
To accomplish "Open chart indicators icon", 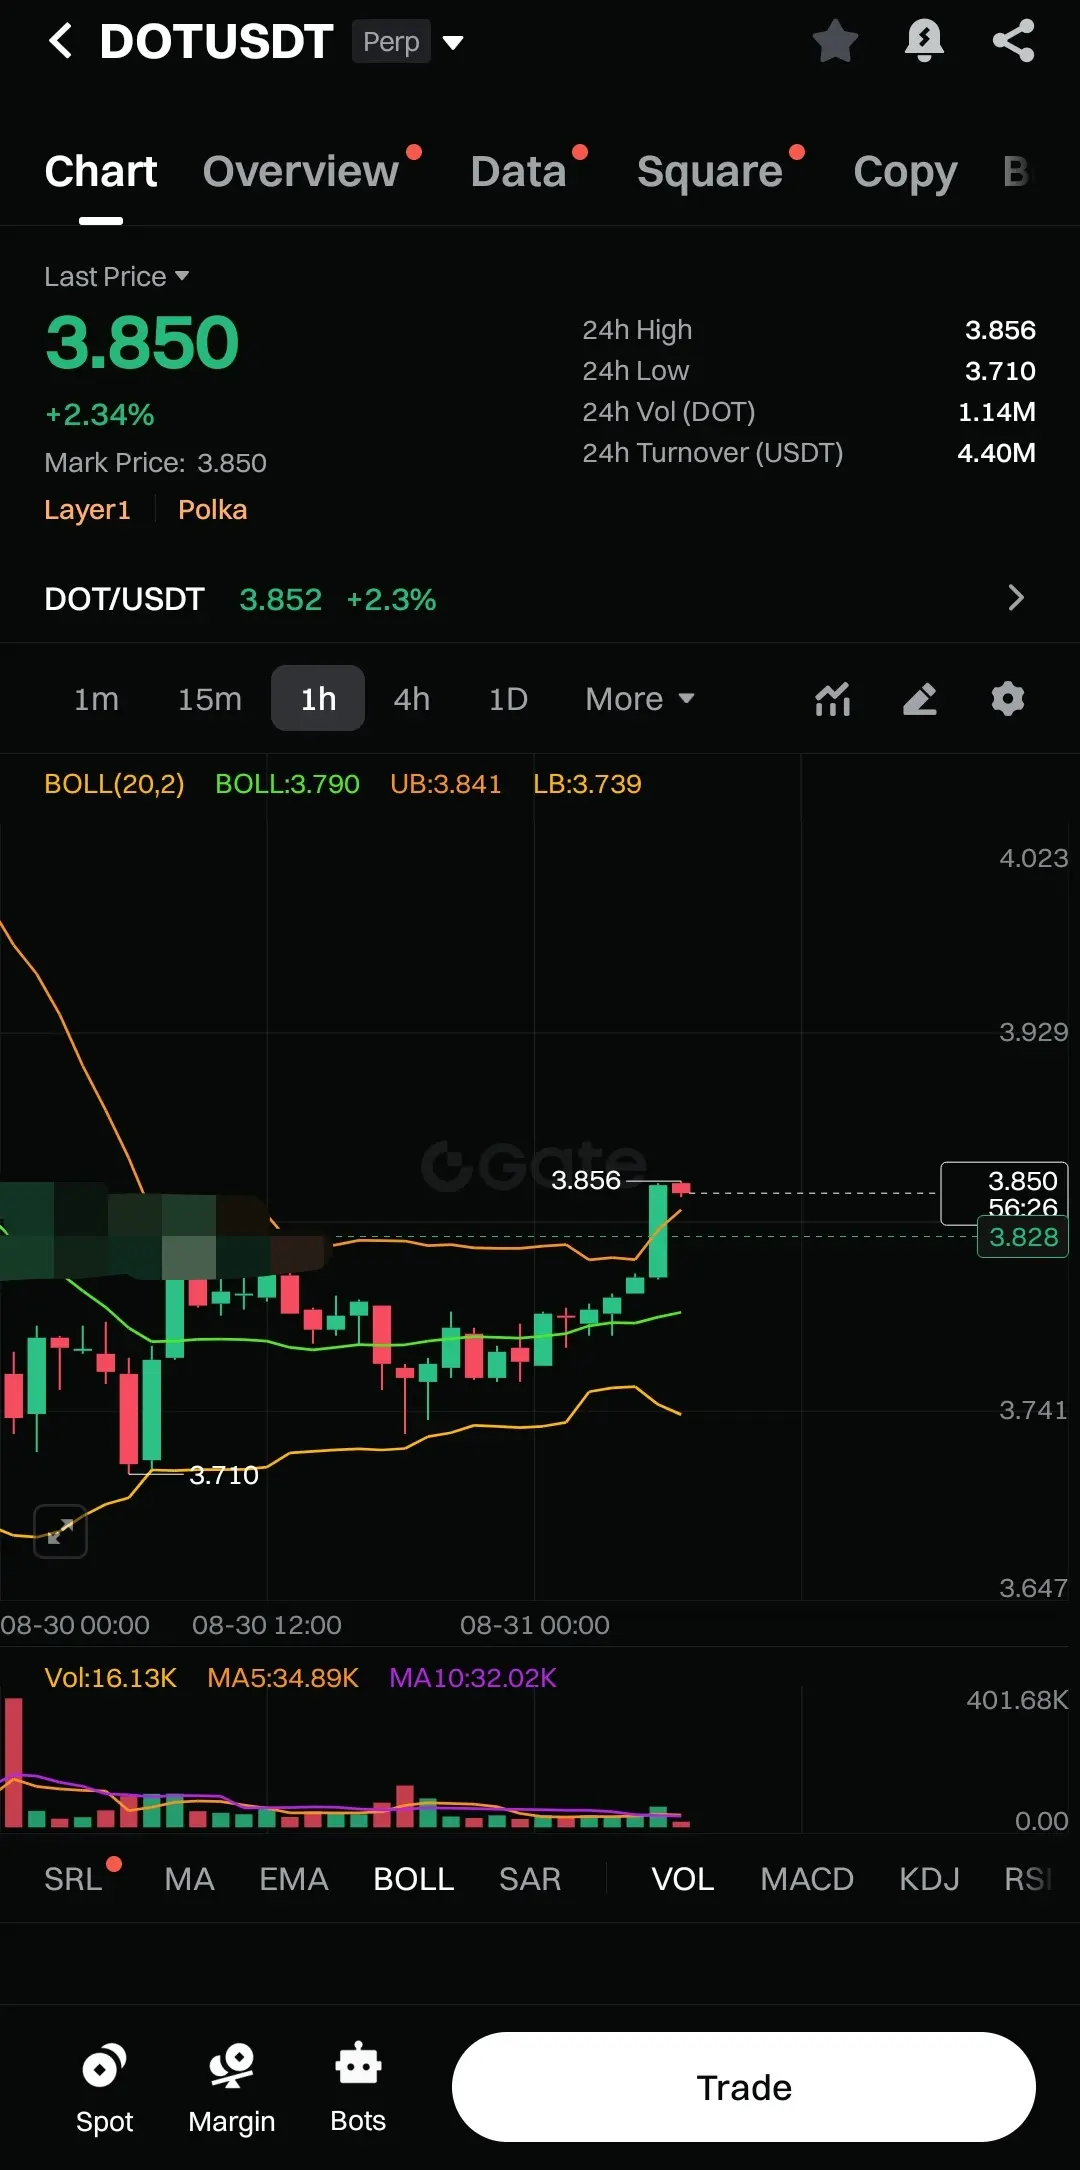I will 833,699.
